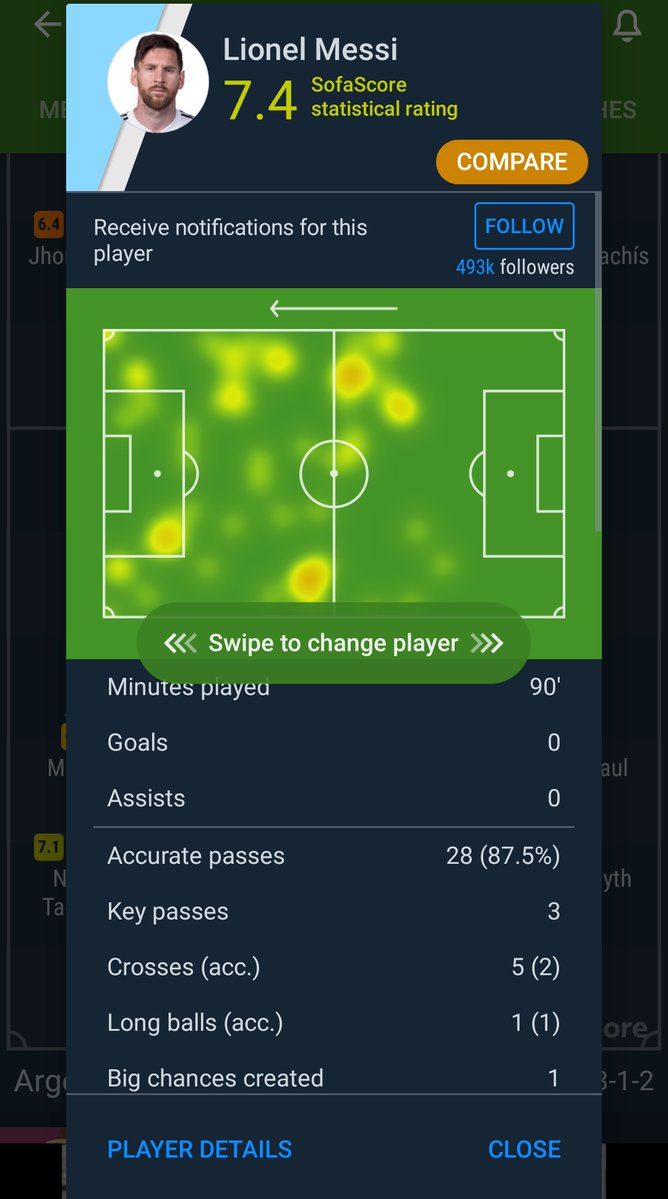Image resolution: width=668 pixels, height=1199 pixels.
Task: Tap the Swipe to change player pill
Action: (x=333, y=643)
